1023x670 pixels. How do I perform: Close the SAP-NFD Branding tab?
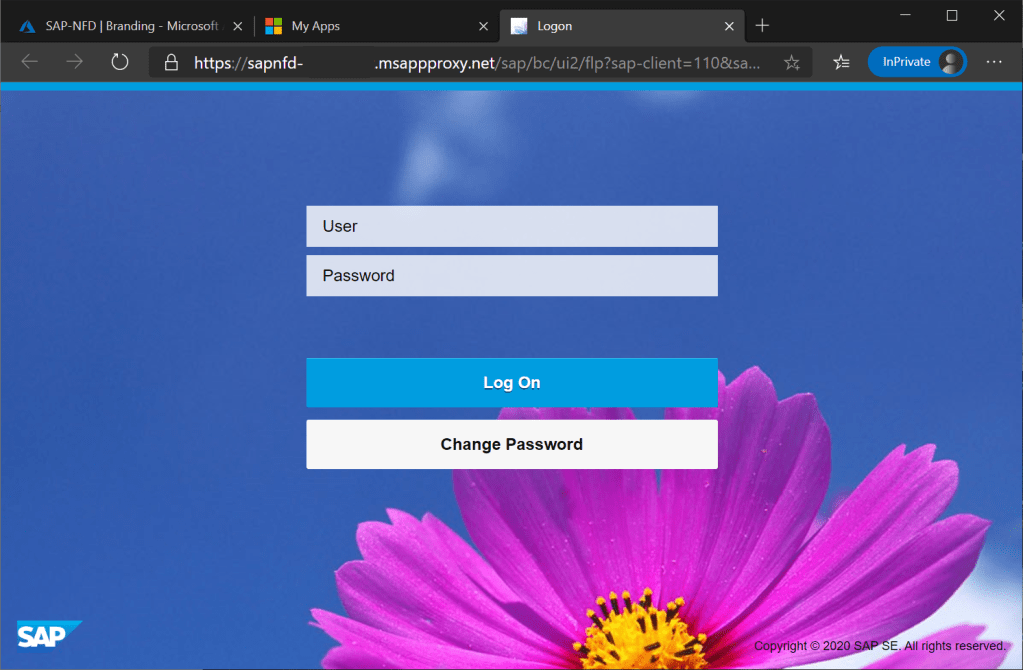click(237, 26)
